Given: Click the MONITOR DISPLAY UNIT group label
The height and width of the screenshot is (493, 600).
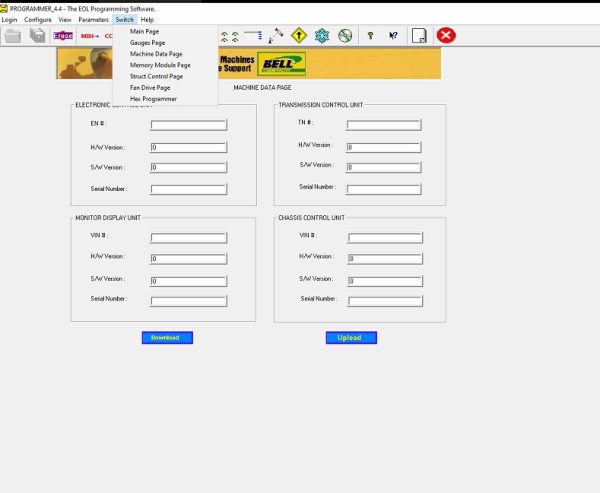Looking at the screenshot, I should 108,218.
